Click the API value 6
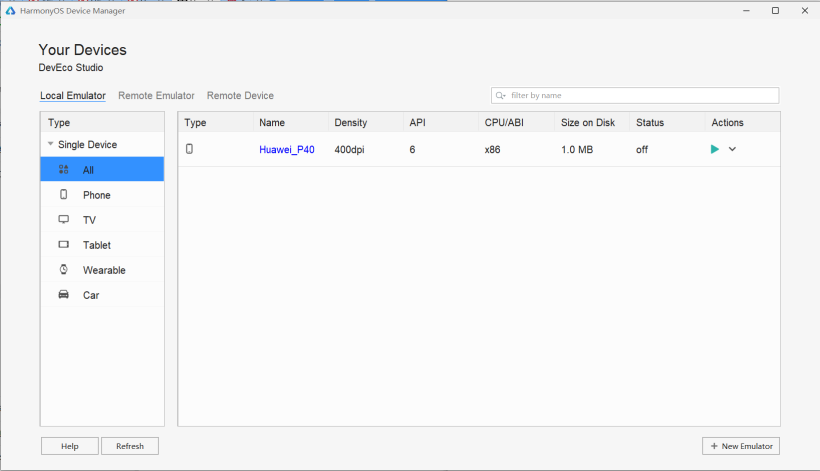Image resolution: width=820 pixels, height=471 pixels. (412, 150)
